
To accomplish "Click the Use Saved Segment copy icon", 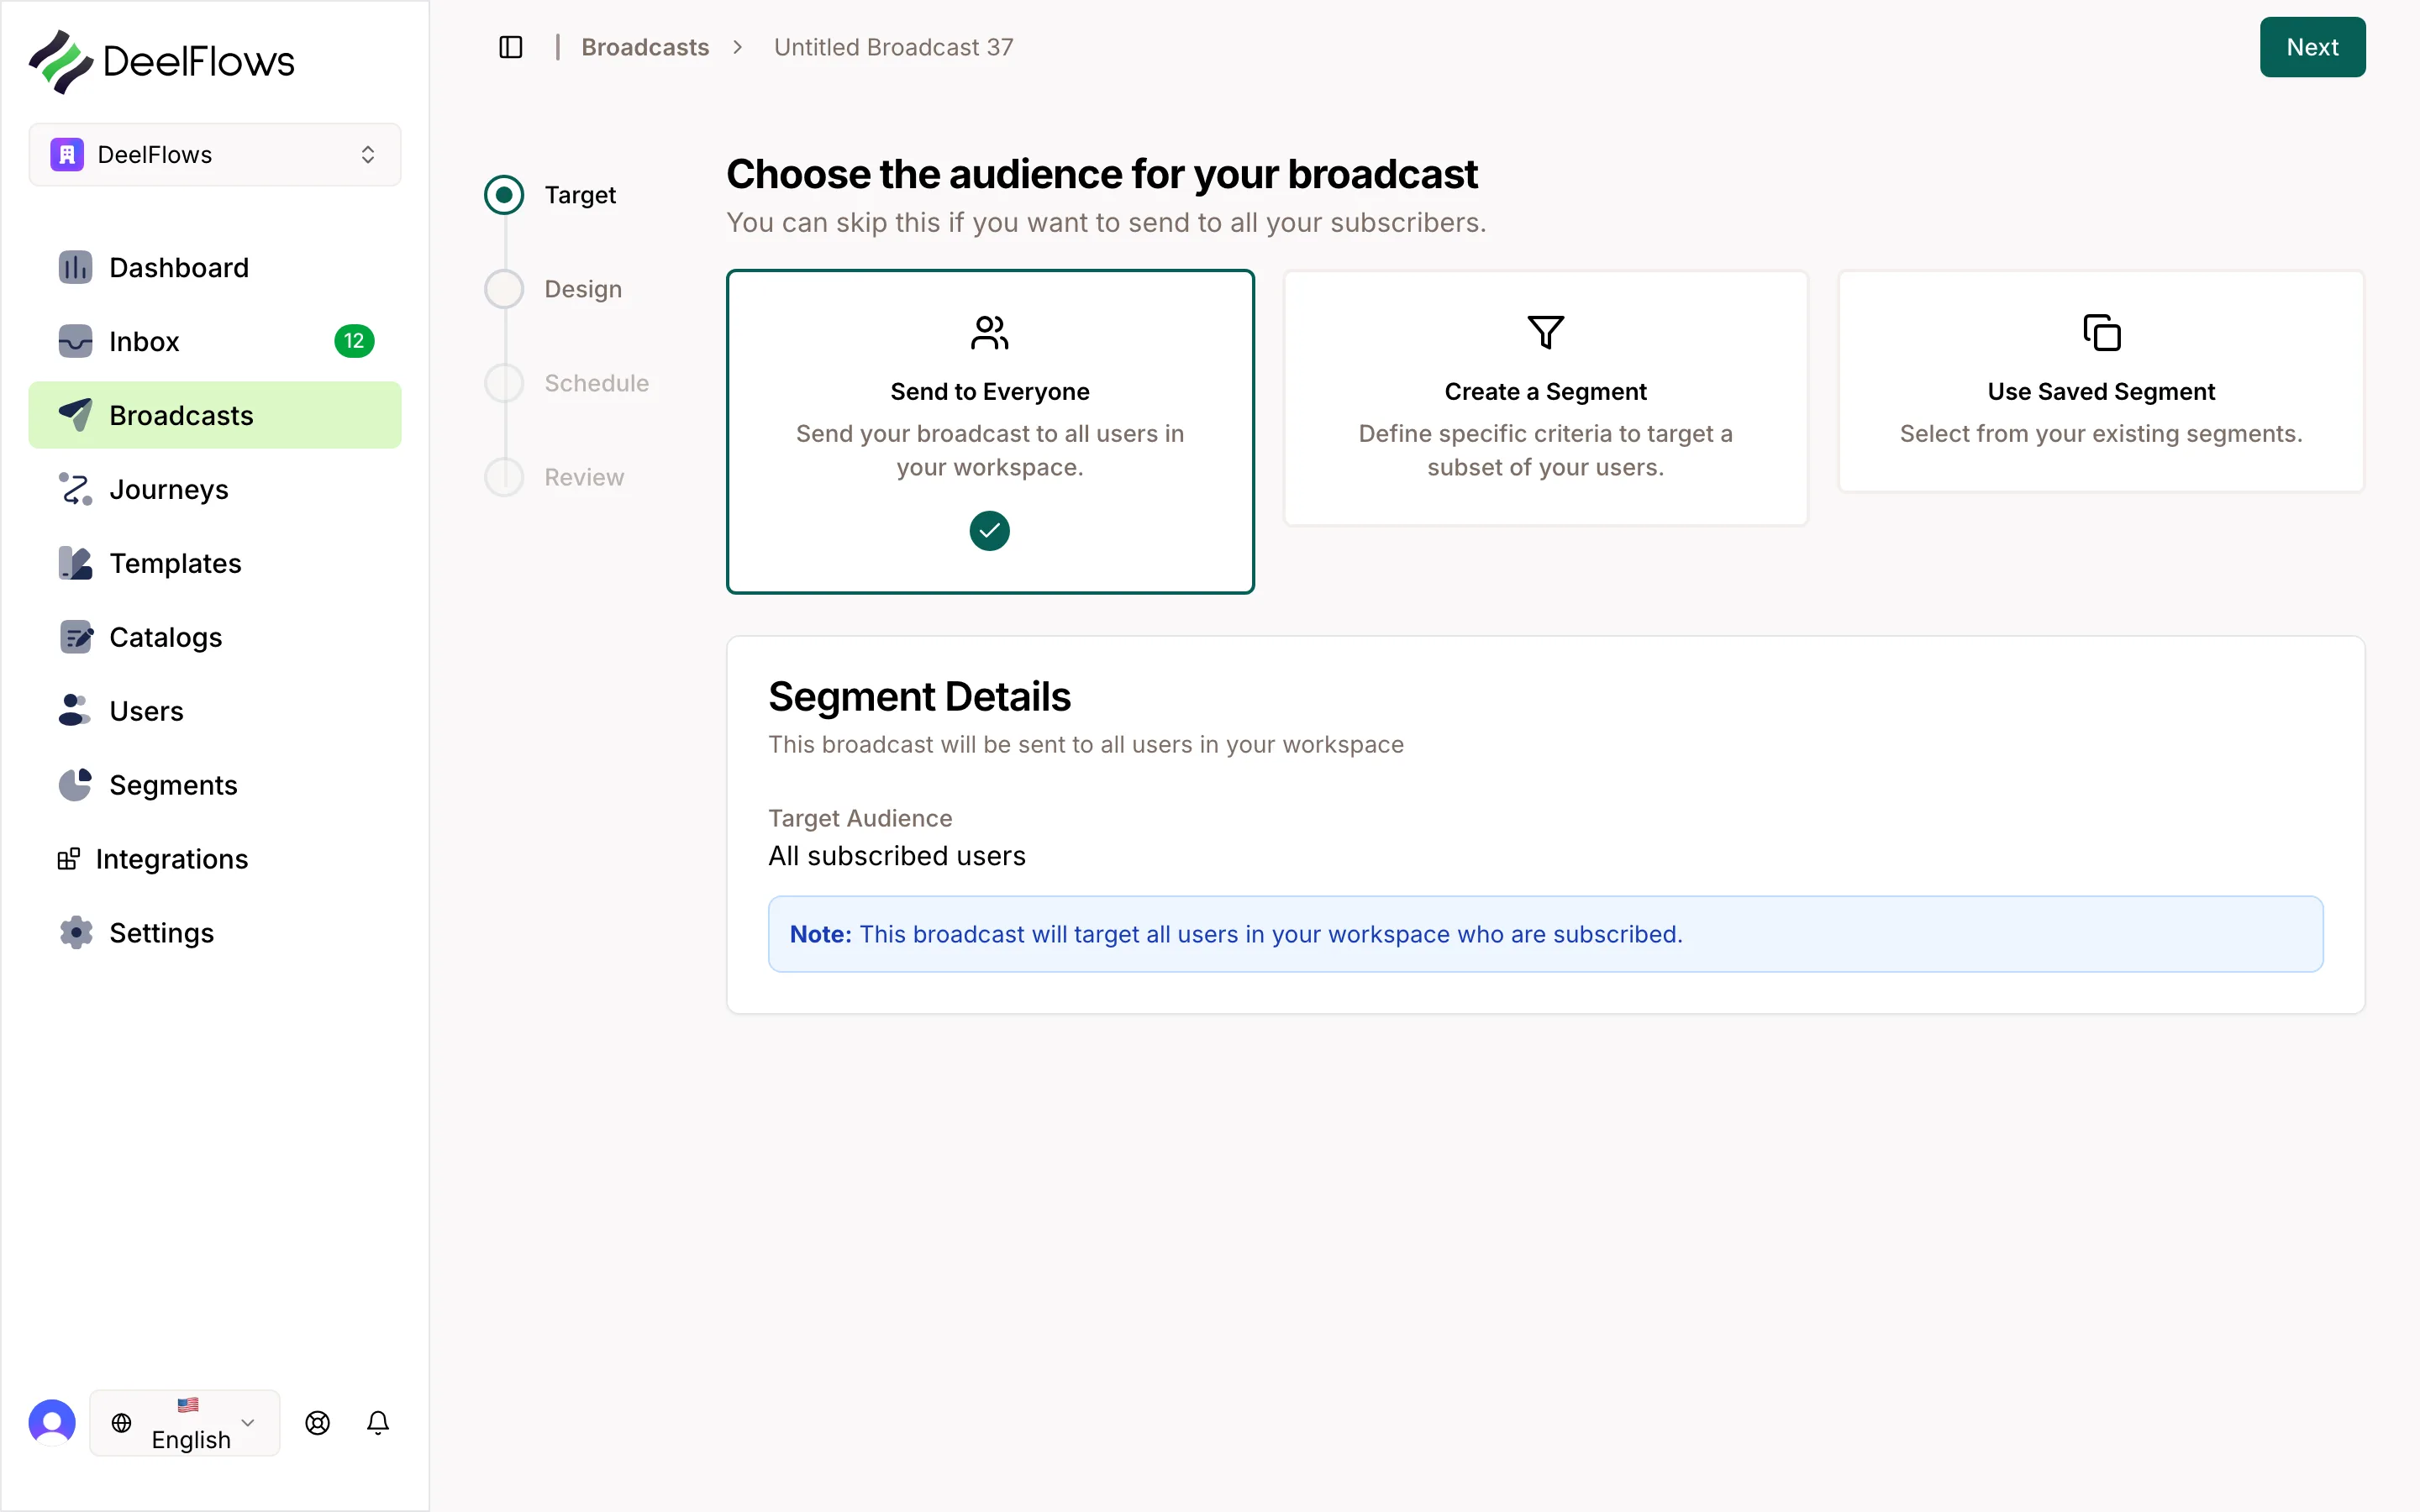I will (x=2101, y=332).
